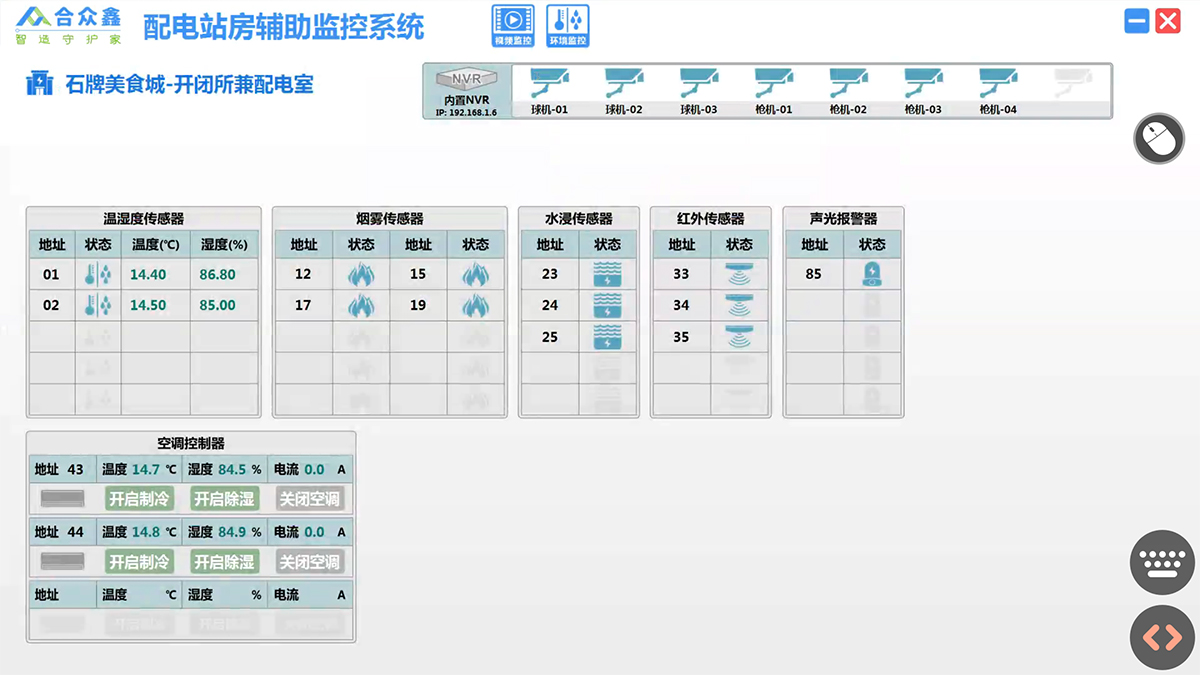Click the mouse icon round button

1158,139
